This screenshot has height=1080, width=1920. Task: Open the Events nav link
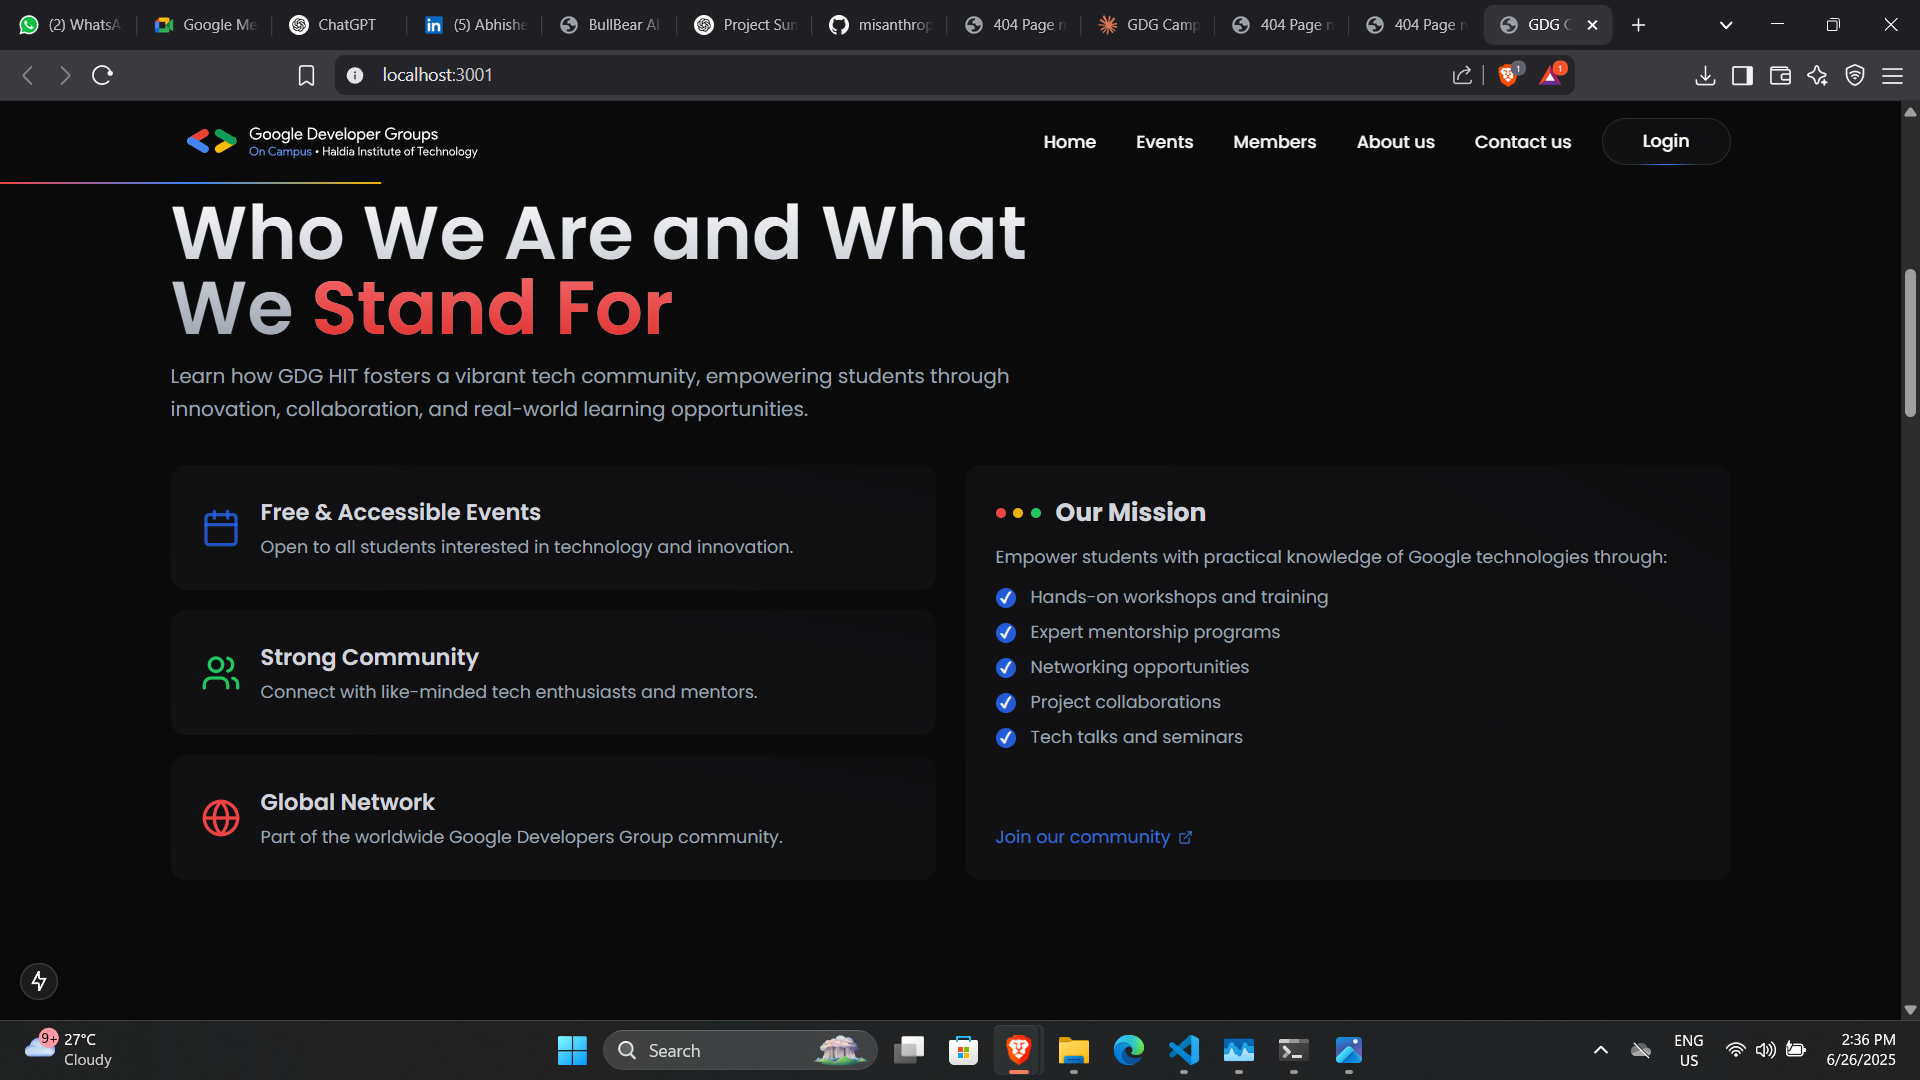click(x=1164, y=142)
